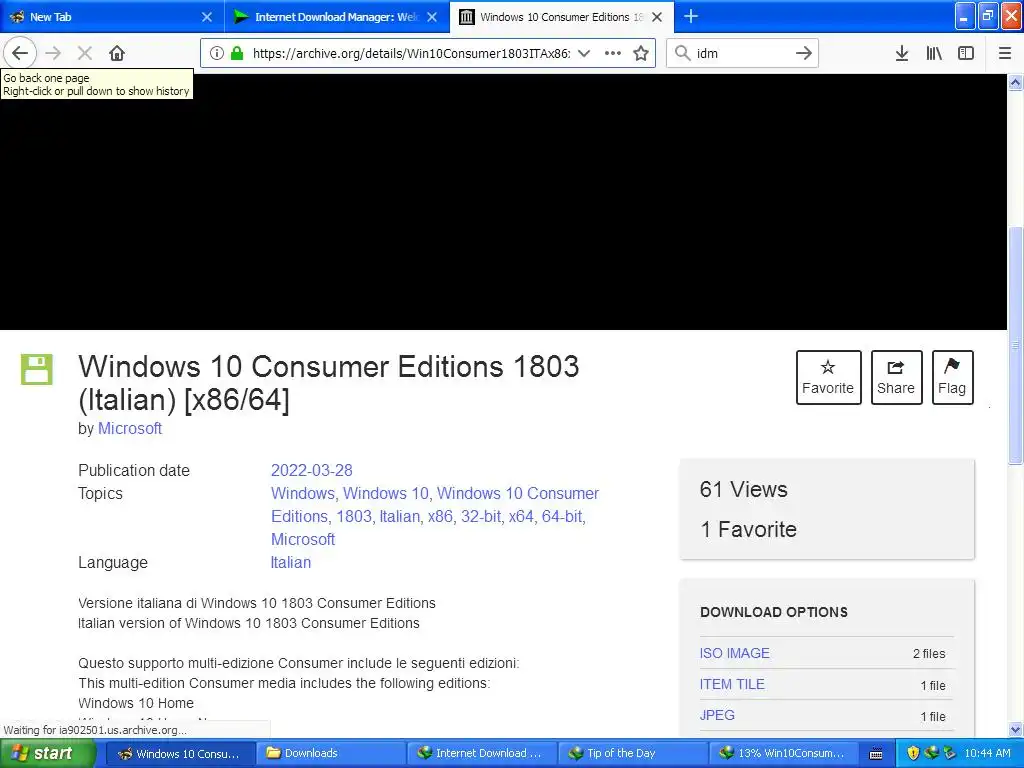Screen dimensions: 1024x768
Task: Click the page scrollbar down arrow
Action: (1015, 729)
